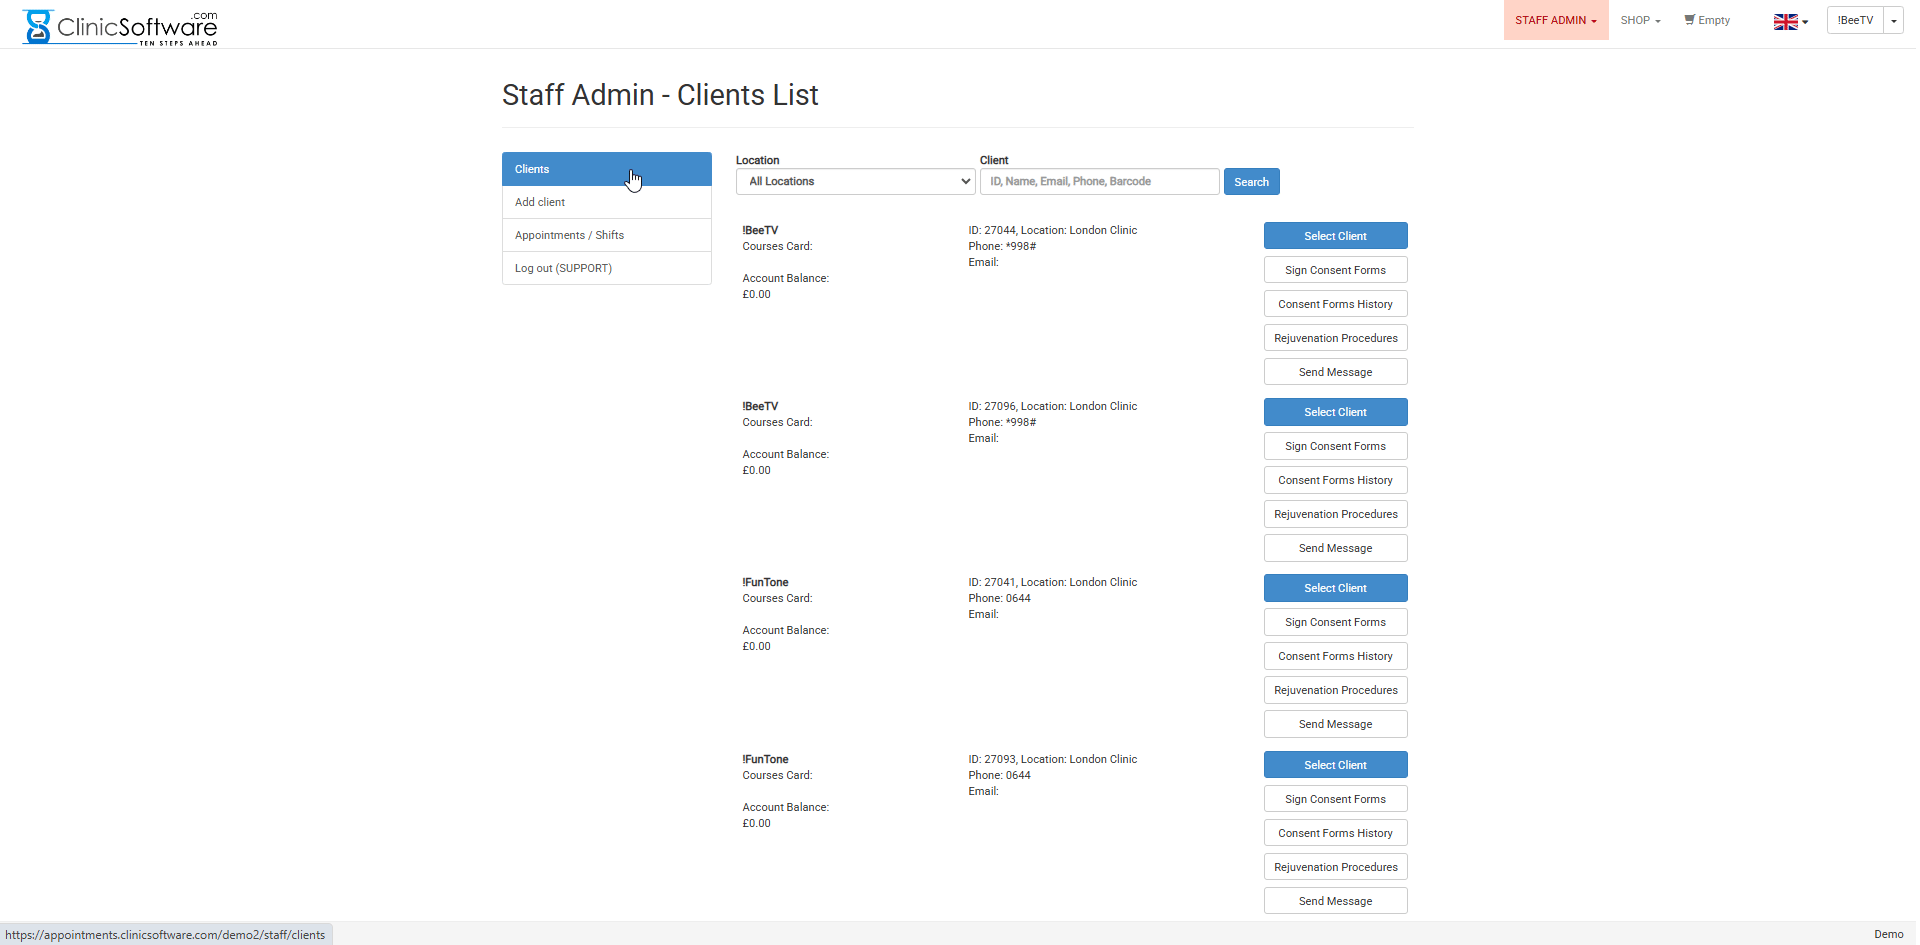Select Client for !FunTone ID 27093
This screenshot has width=1920, height=945.
1335,764
